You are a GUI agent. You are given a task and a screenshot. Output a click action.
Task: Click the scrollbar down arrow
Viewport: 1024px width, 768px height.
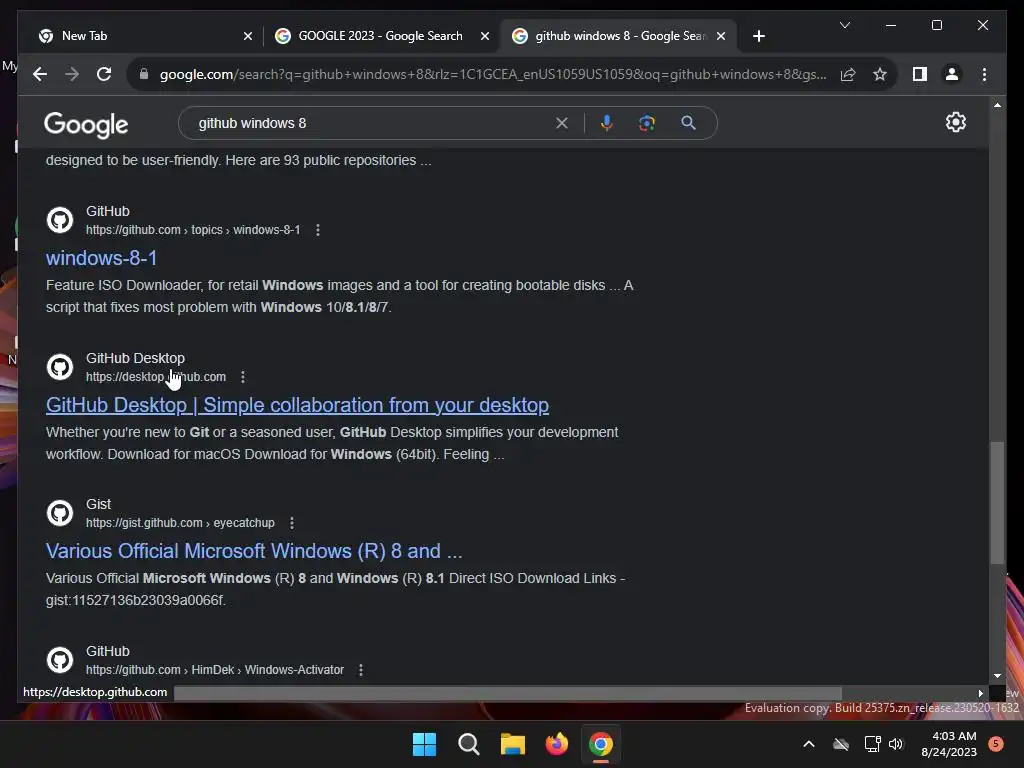997,676
